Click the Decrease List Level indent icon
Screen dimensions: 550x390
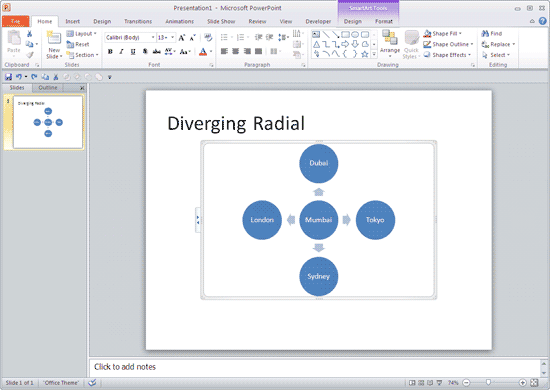(x=259, y=37)
